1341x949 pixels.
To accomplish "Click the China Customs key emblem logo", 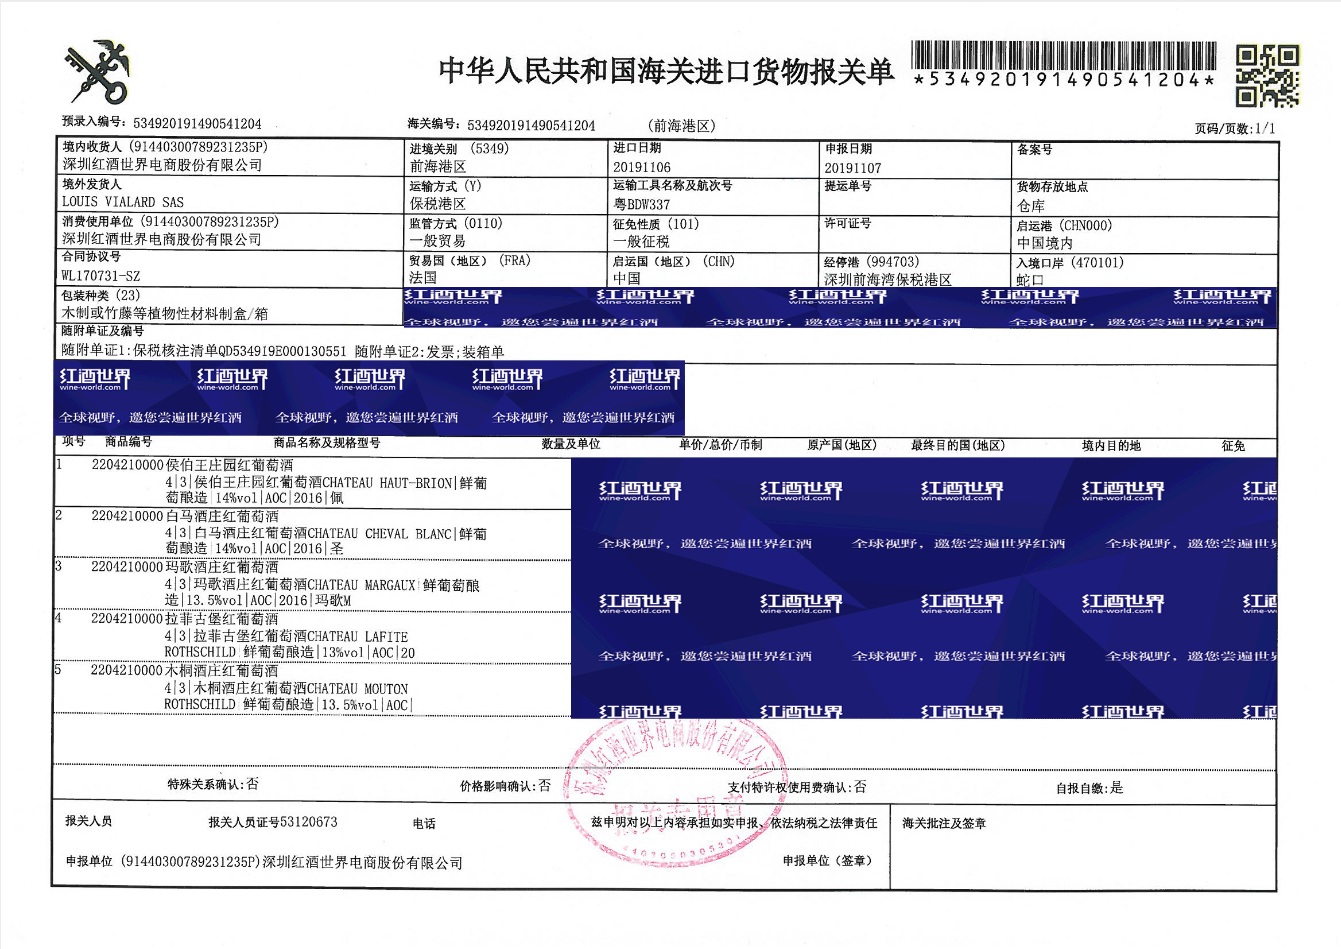I will [x=99, y=73].
